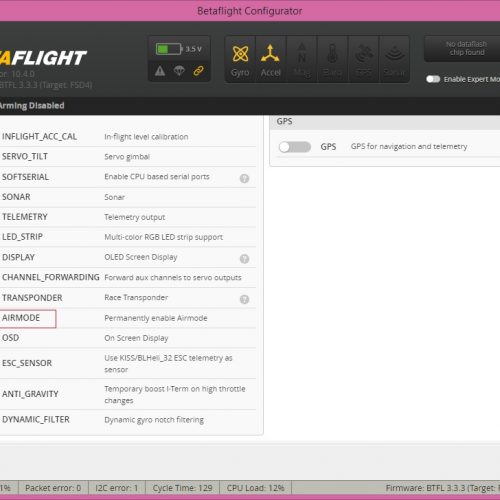
Task: Click the Betaflight logo in header
Action: pos(43,58)
